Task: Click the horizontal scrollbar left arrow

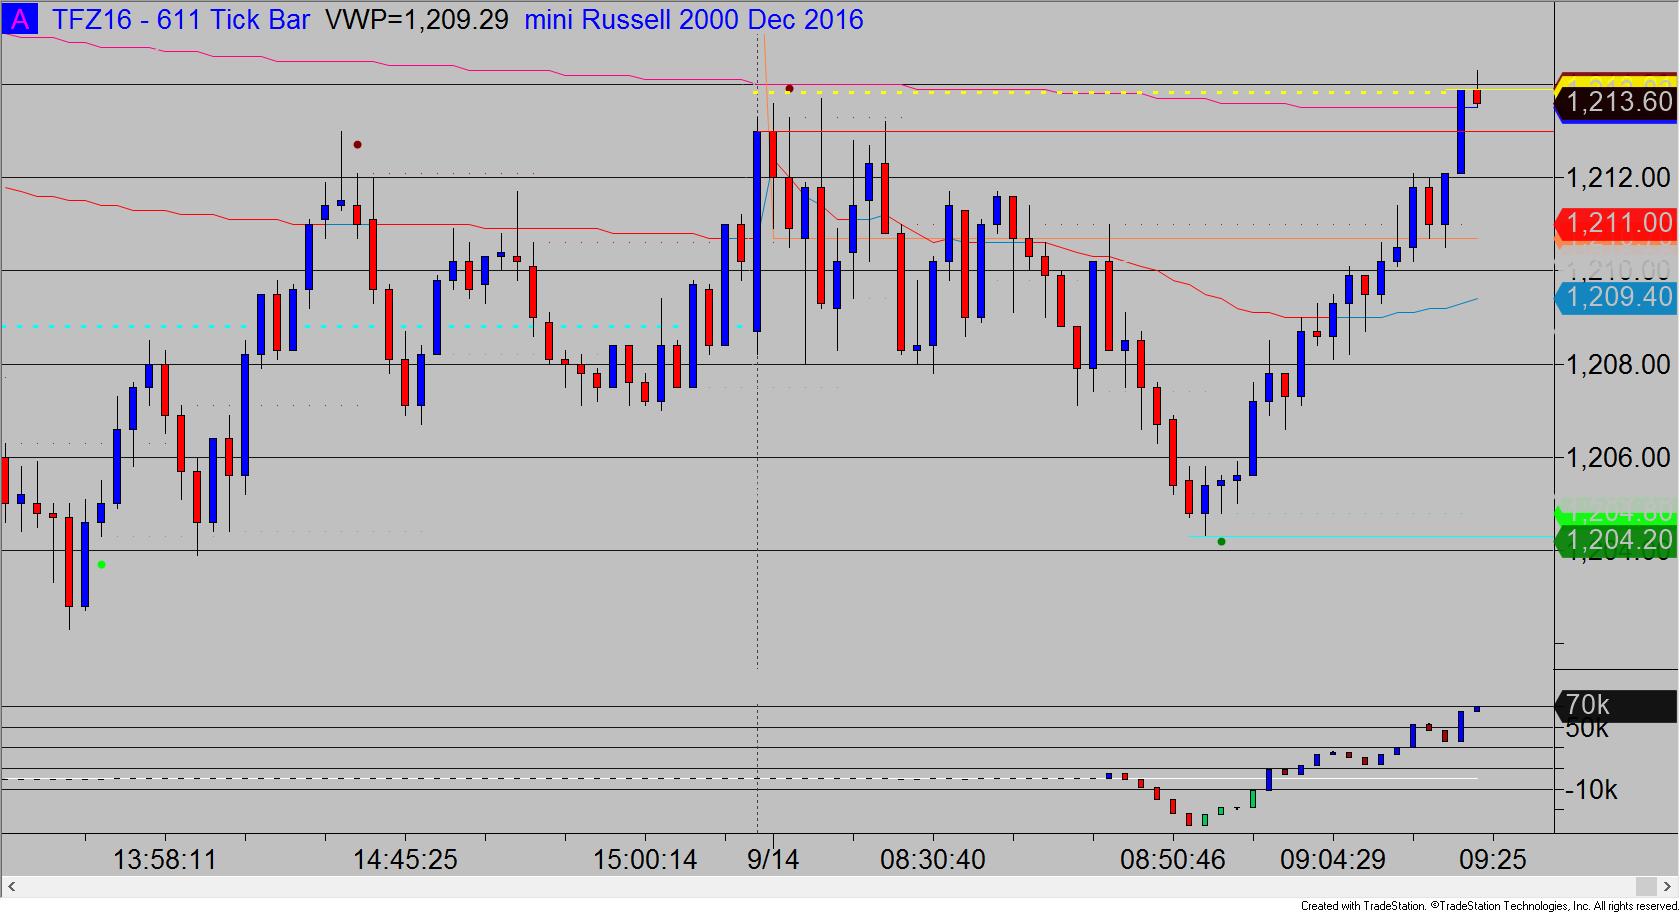Action: [12, 887]
